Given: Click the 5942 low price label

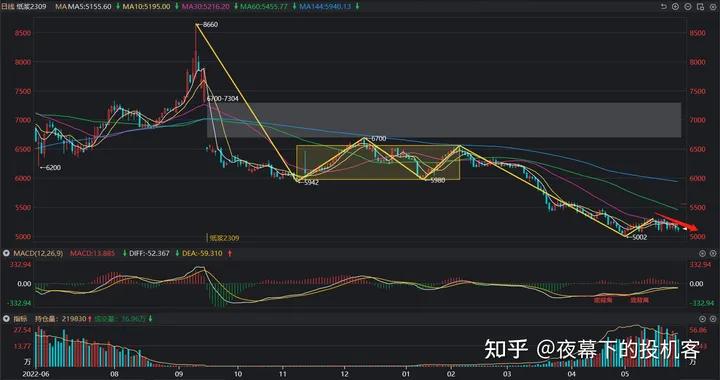Looking at the screenshot, I should tap(311, 182).
